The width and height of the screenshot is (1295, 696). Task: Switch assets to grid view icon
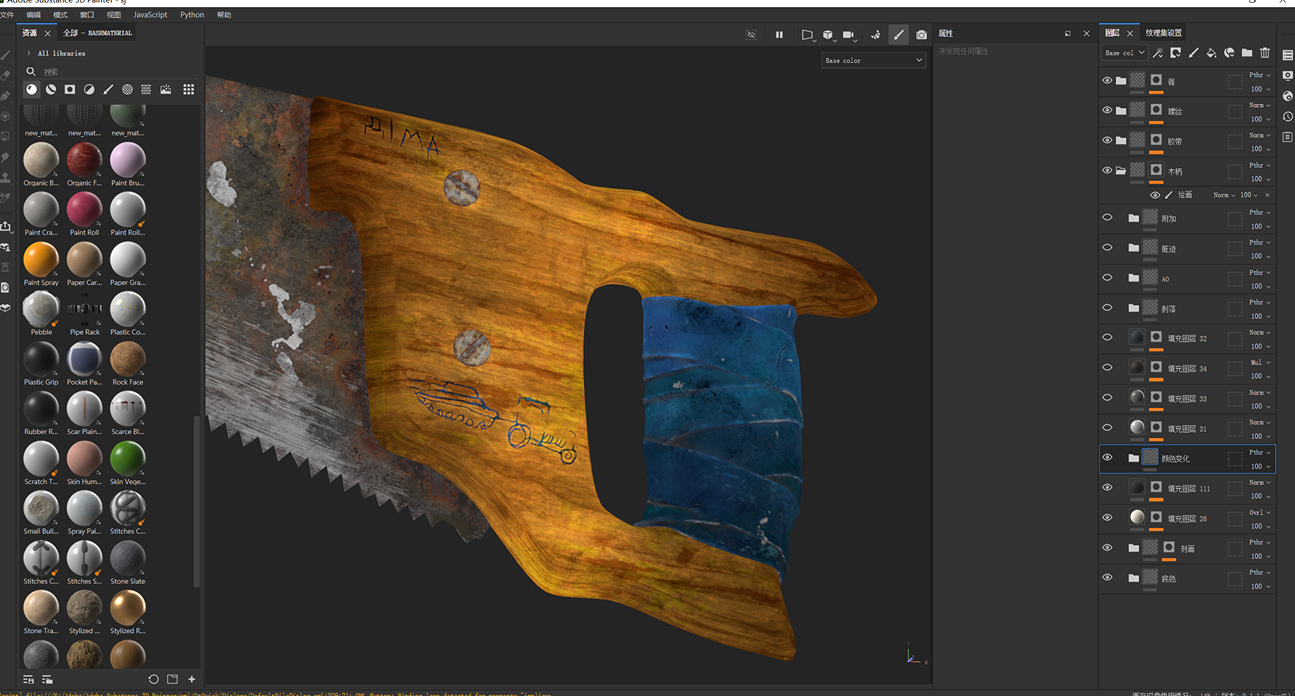point(188,90)
